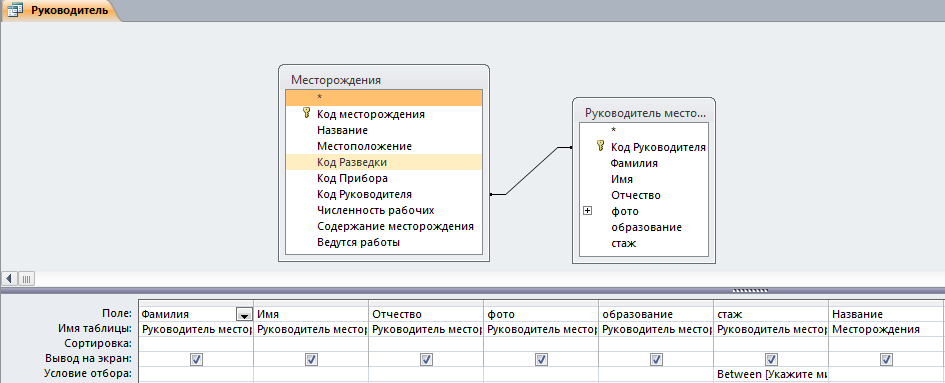945x383 pixels.
Task: Select the asterisk row in Месторождения table
Action: (x=384, y=97)
